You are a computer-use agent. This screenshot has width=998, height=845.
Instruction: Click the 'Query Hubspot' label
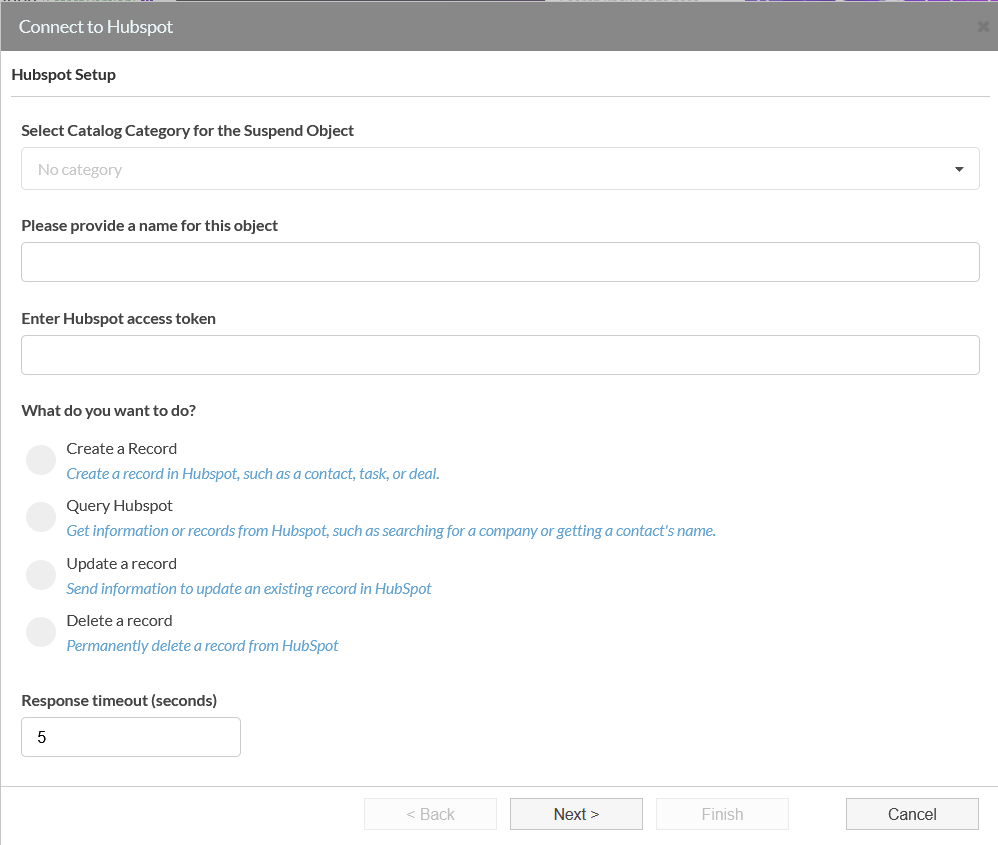click(x=120, y=506)
